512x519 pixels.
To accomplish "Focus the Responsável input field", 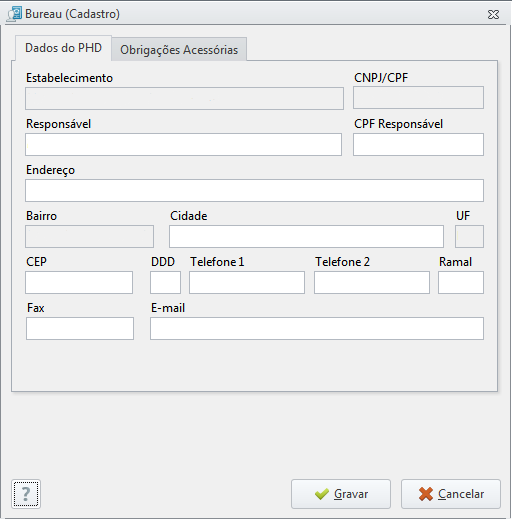I will [183, 144].
